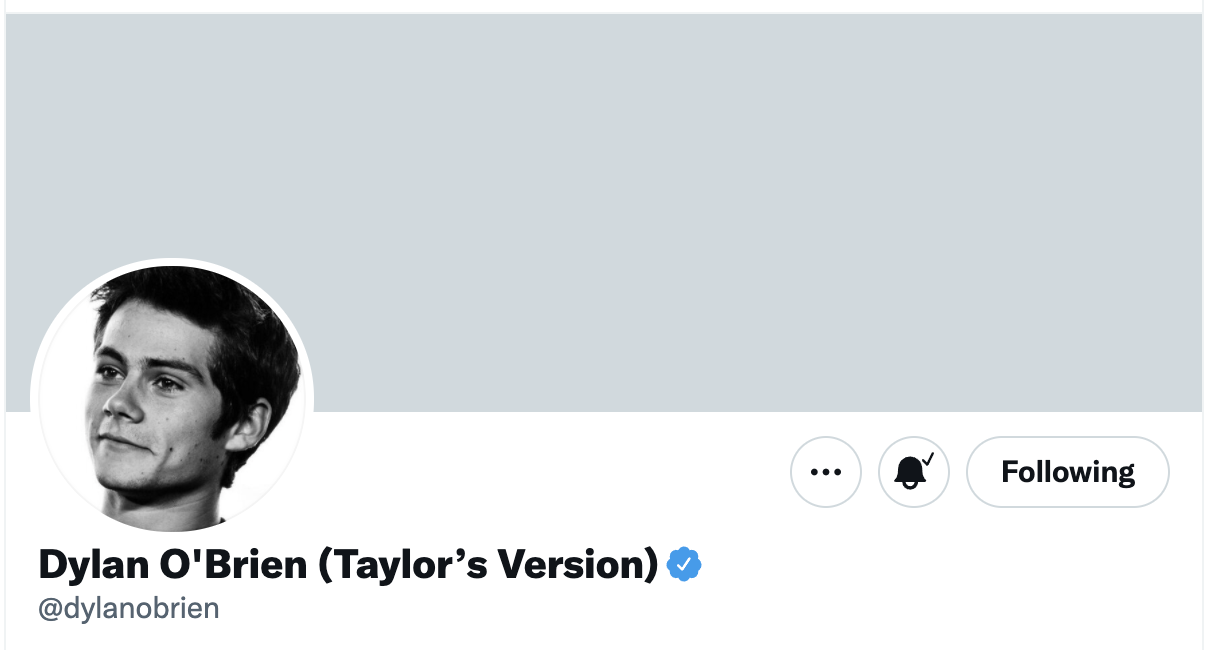Turn off tweet notifications via bell icon

tap(913, 472)
